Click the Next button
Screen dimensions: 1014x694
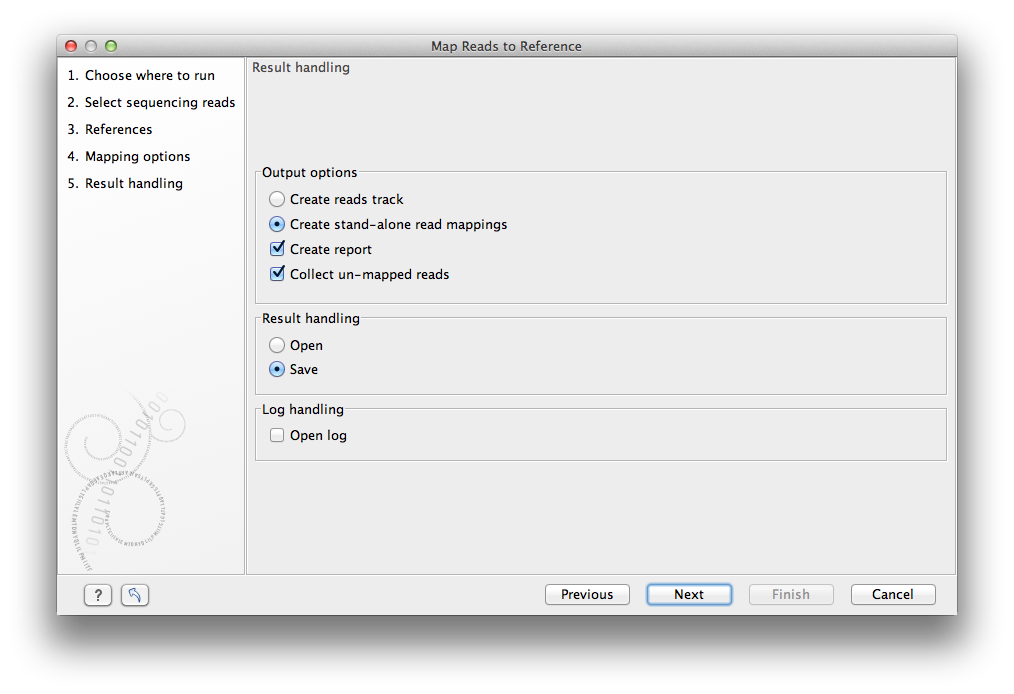pyautogui.click(x=689, y=593)
